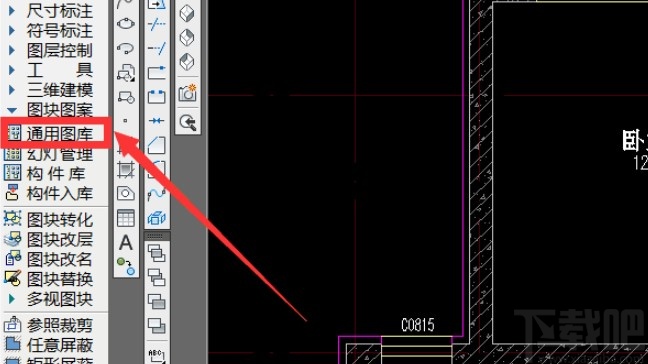
Task: Click the bottom cube visual style icon
Action: pyautogui.click(x=187, y=62)
